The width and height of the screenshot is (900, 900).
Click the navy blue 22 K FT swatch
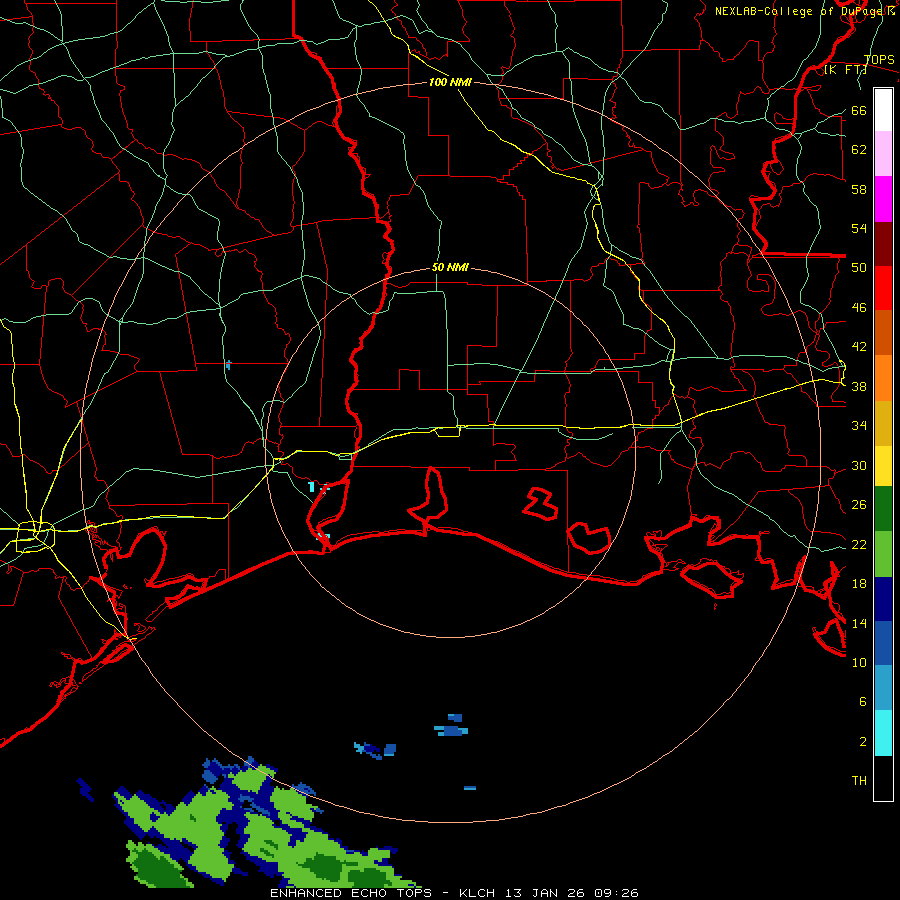[x=883, y=599]
